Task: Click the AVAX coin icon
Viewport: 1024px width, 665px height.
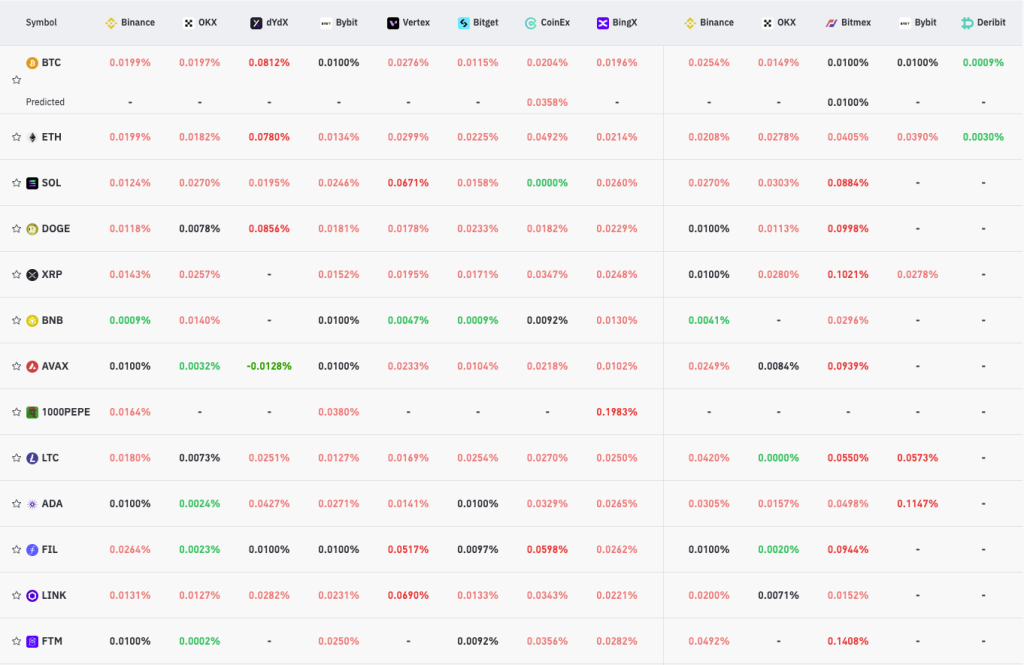Action: pos(32,366)
